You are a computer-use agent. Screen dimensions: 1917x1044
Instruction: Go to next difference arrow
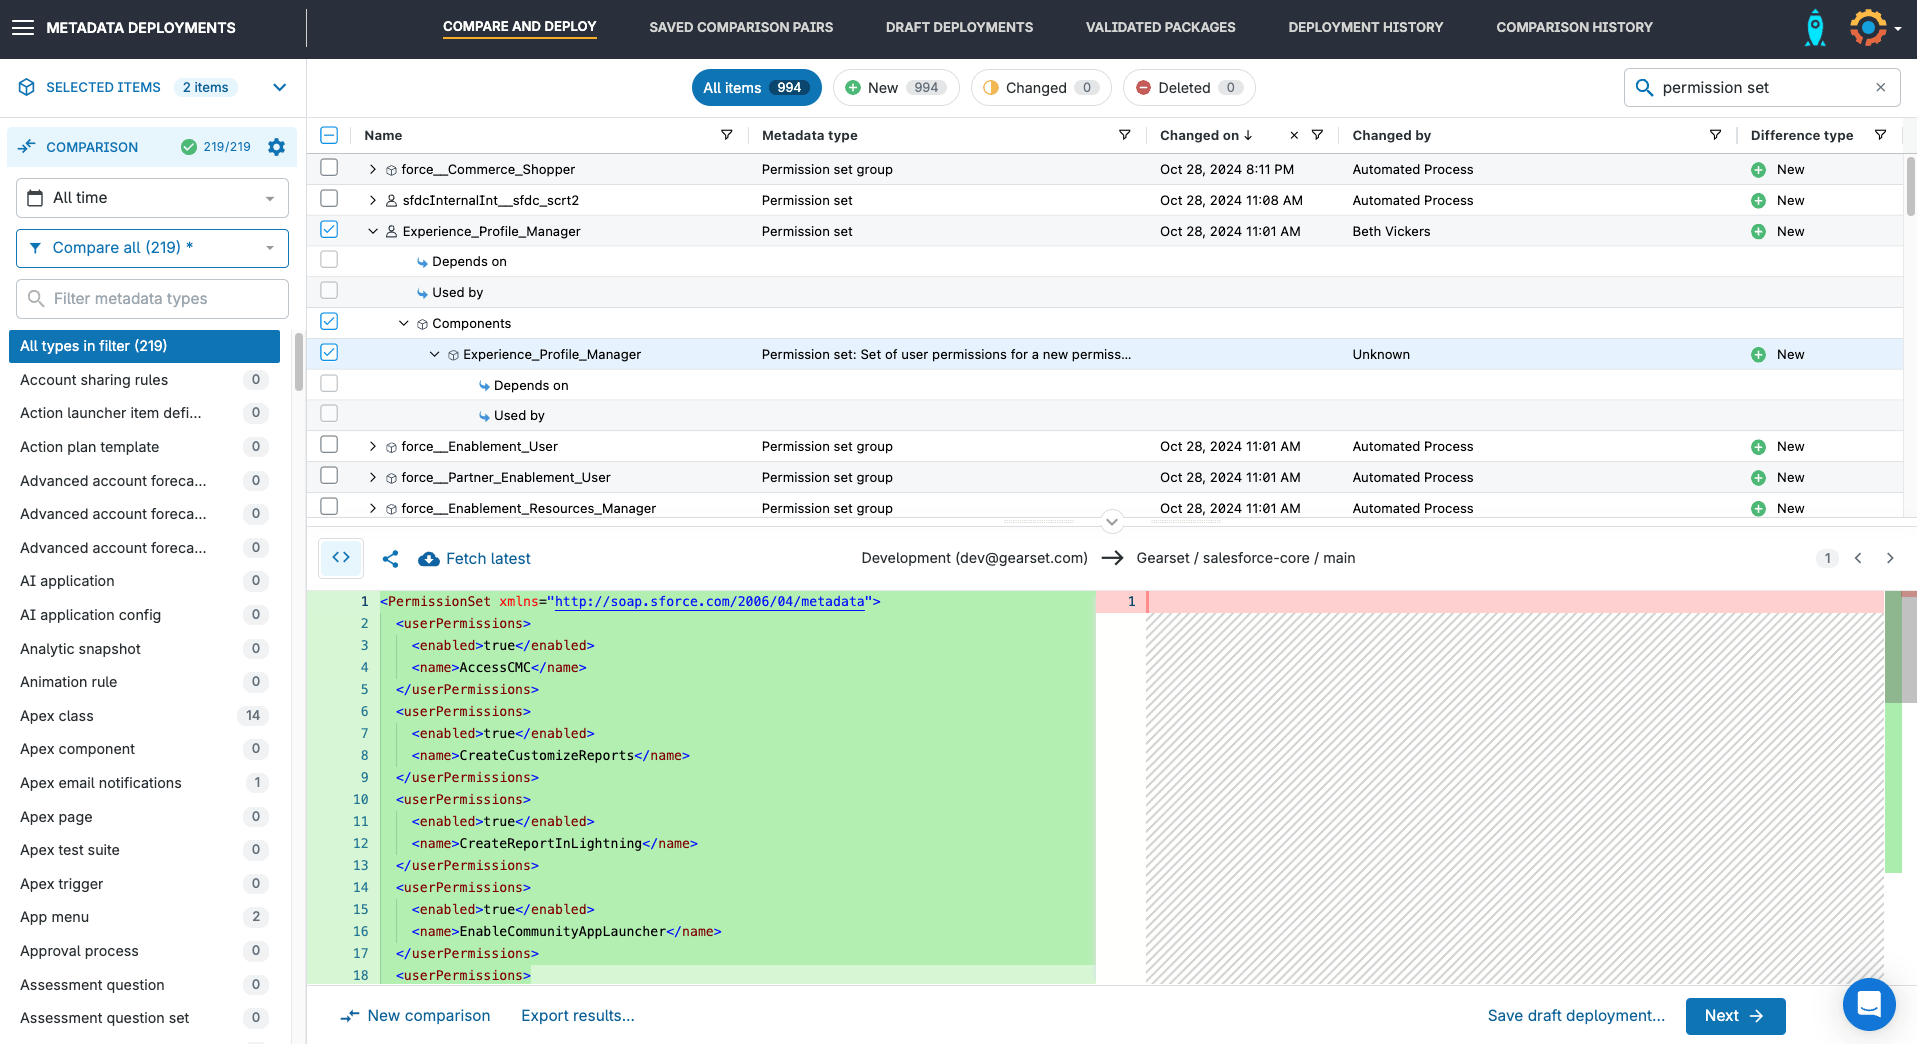[x=1890, y=558]
